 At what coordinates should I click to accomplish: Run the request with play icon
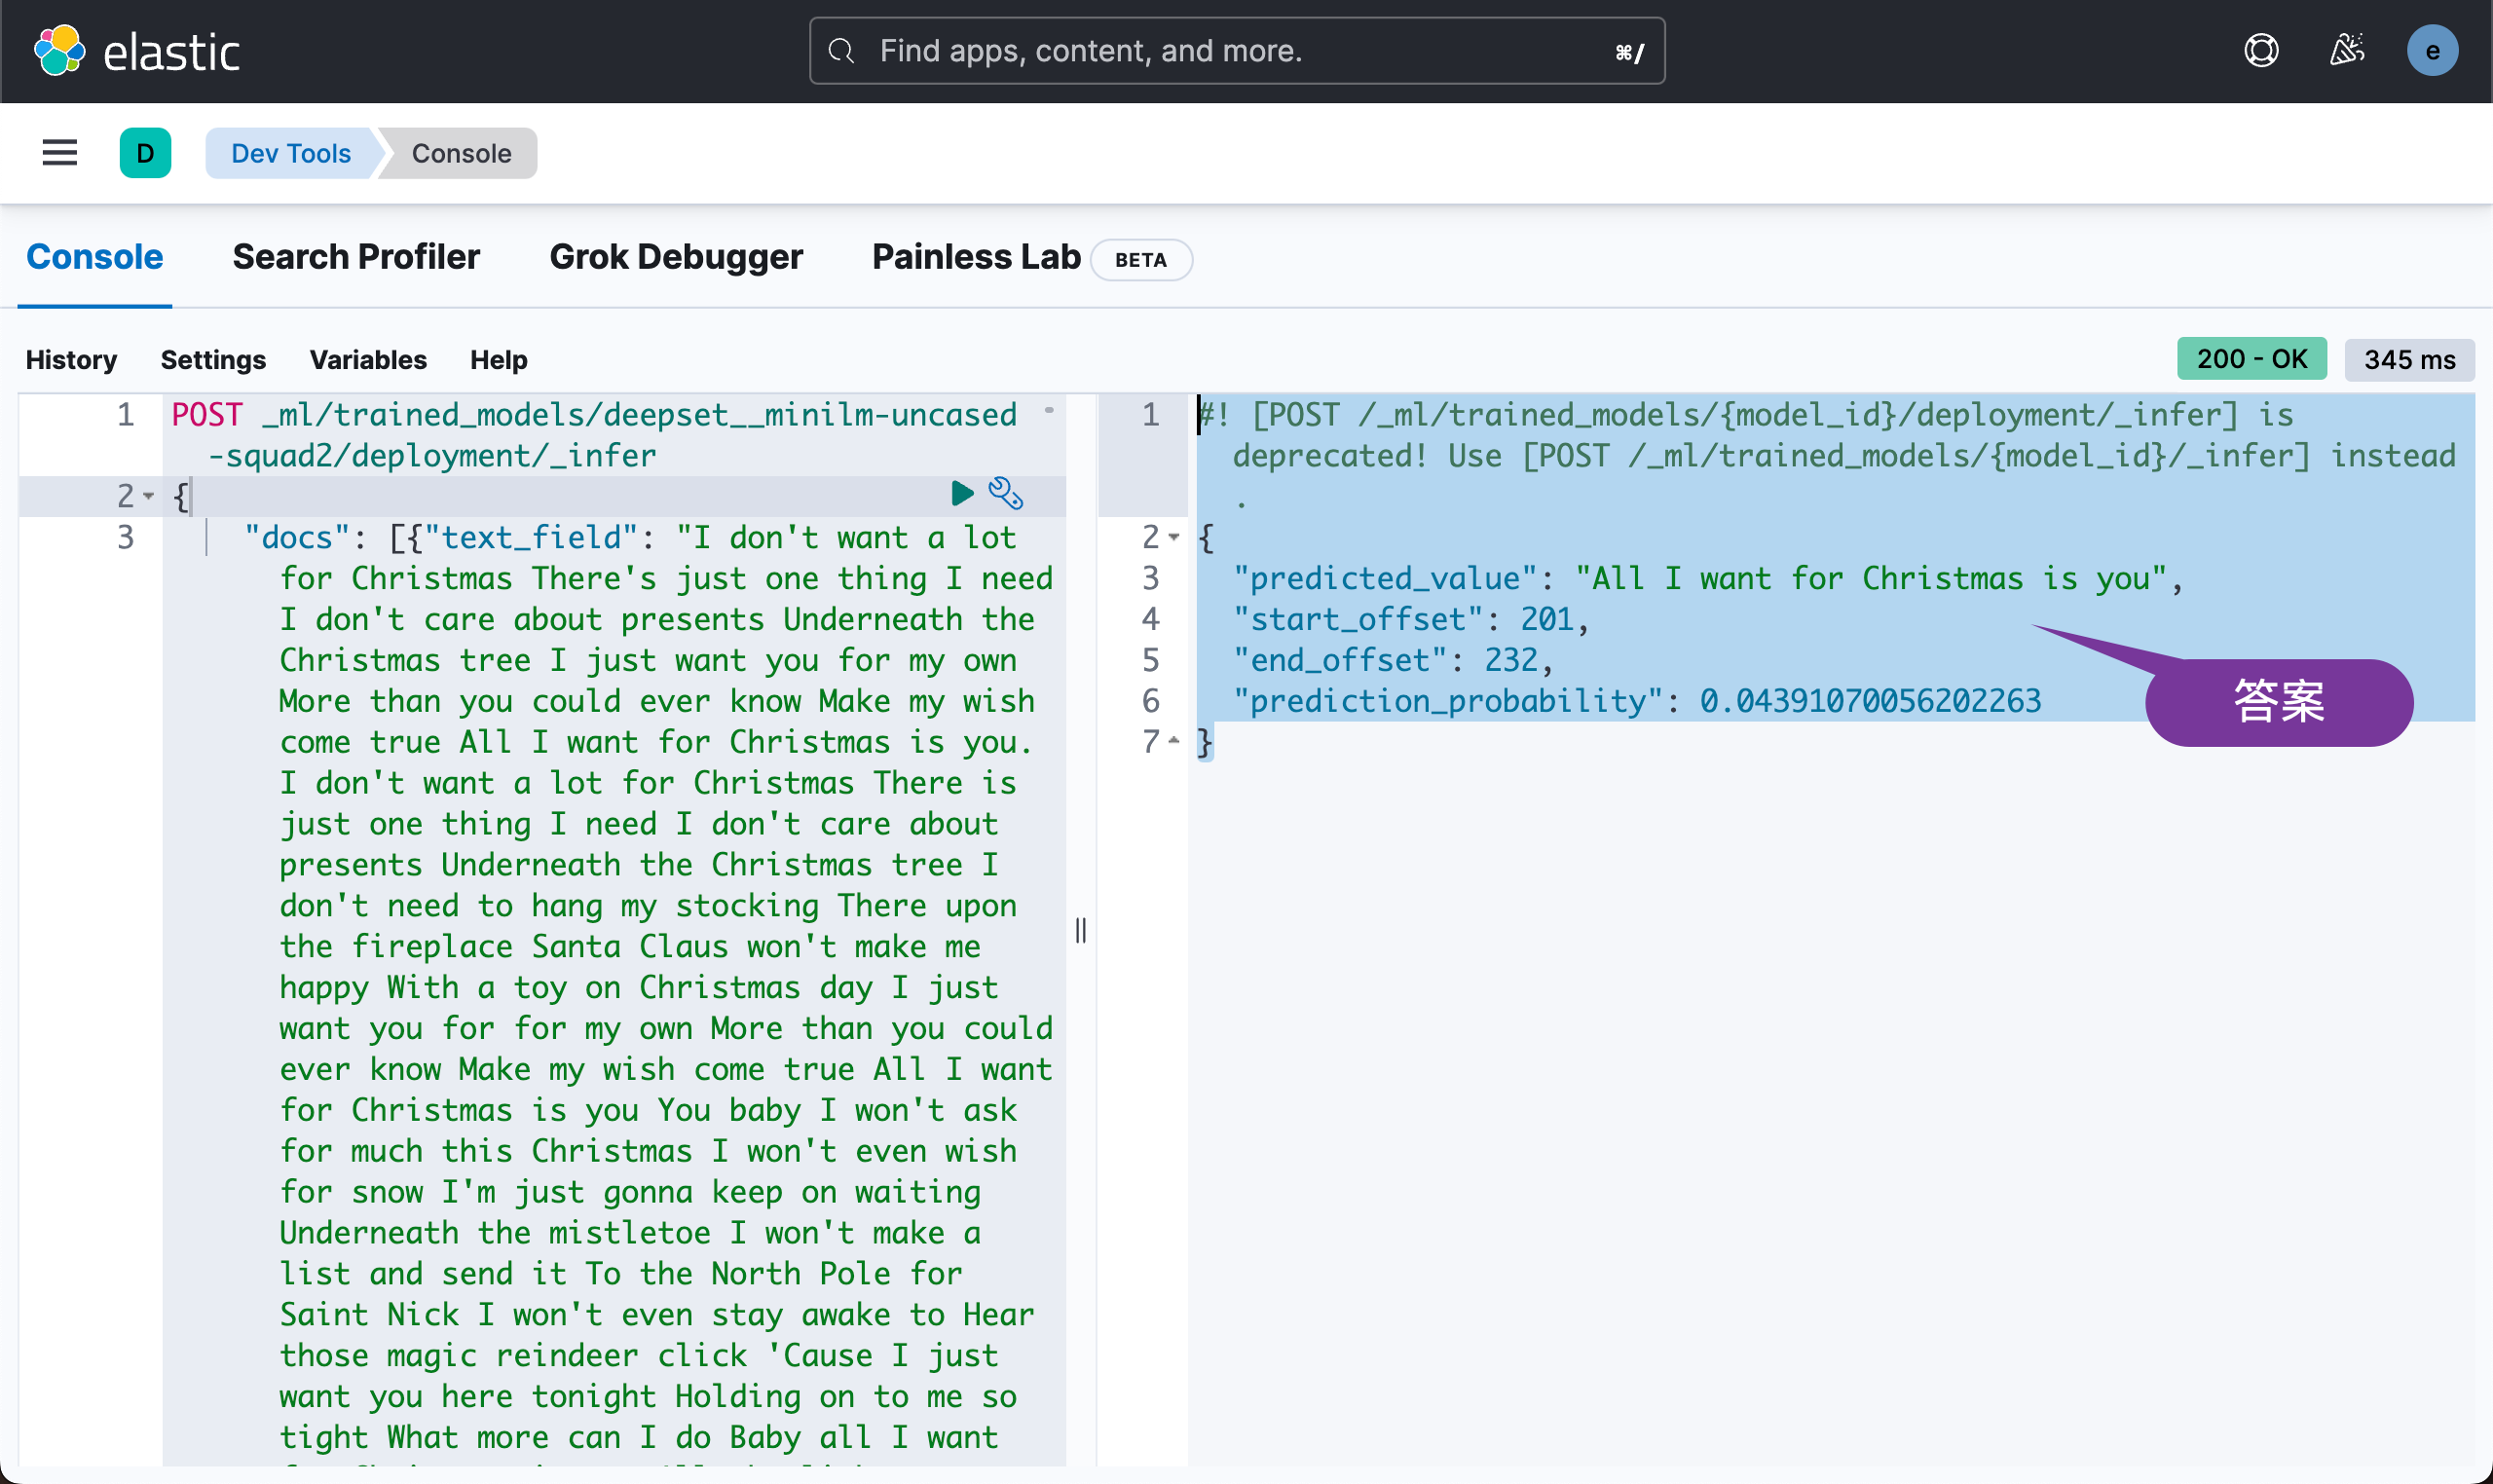coord(961,493)
